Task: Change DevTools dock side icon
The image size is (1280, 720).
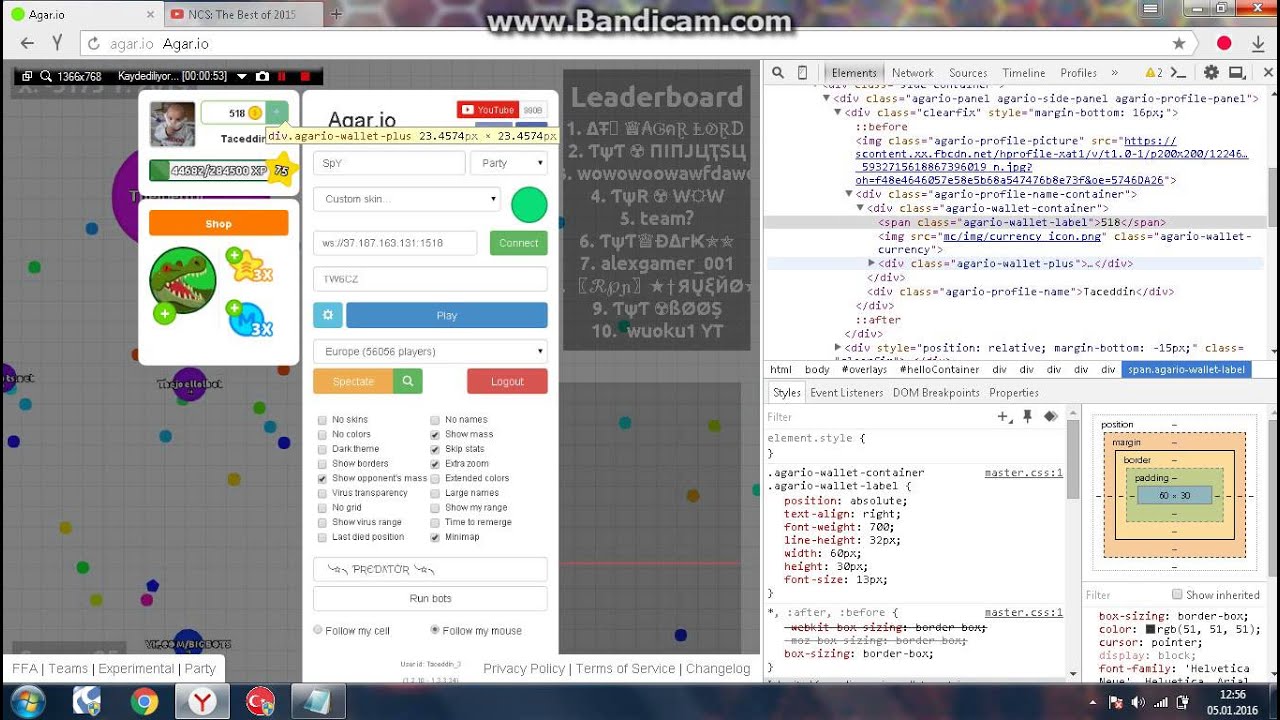Action: pos(1237,73)
